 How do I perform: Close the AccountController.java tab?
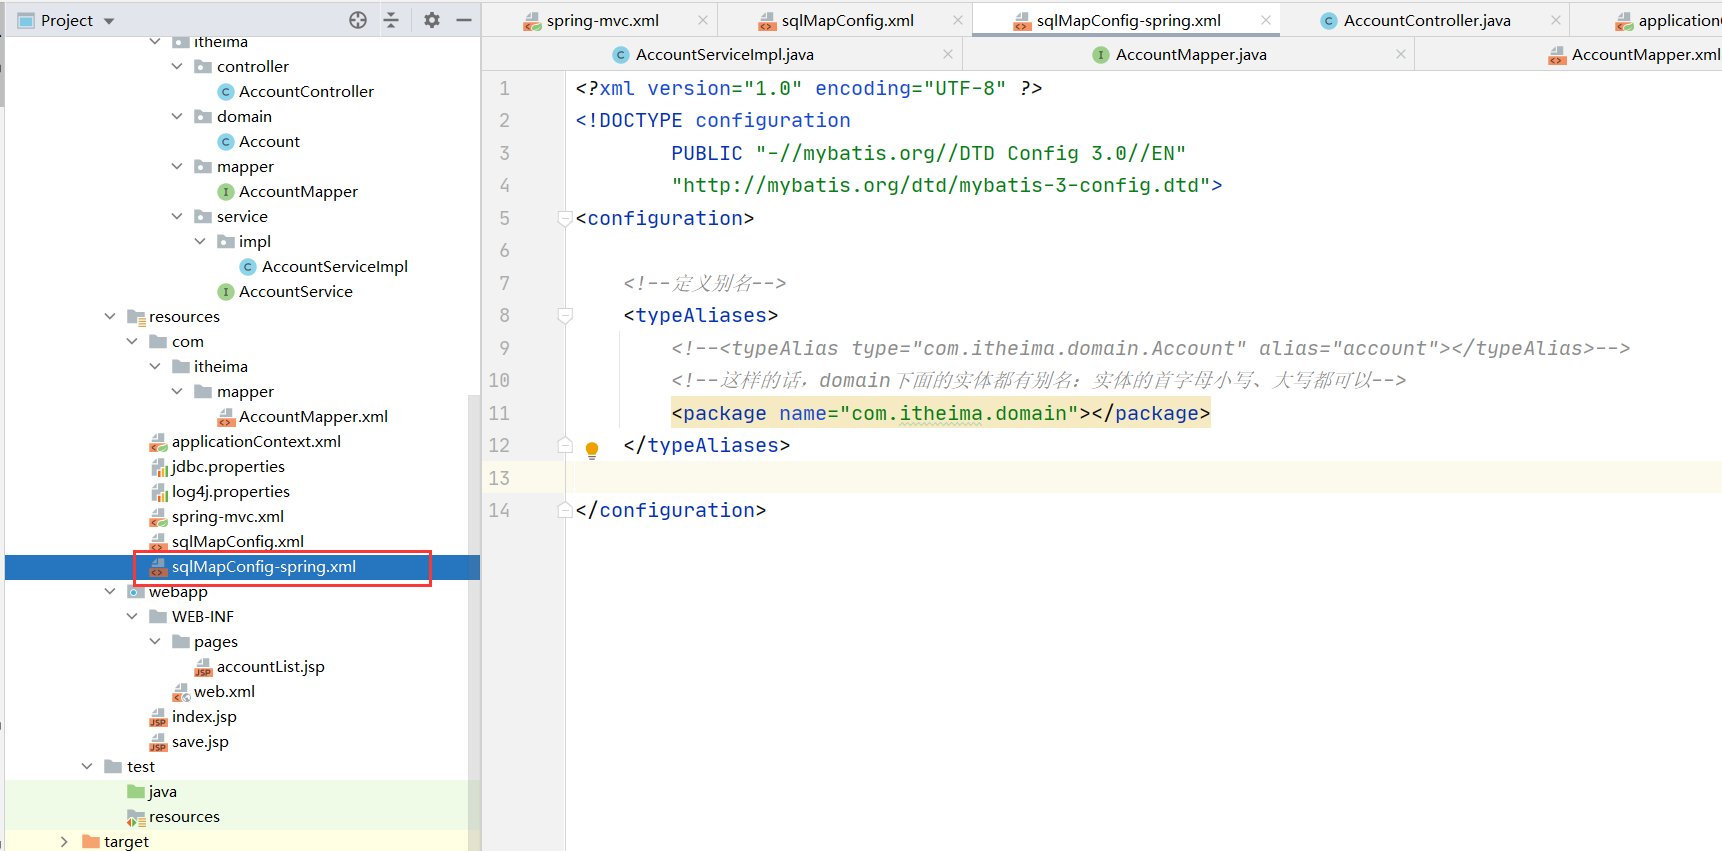coord(1556,20)
